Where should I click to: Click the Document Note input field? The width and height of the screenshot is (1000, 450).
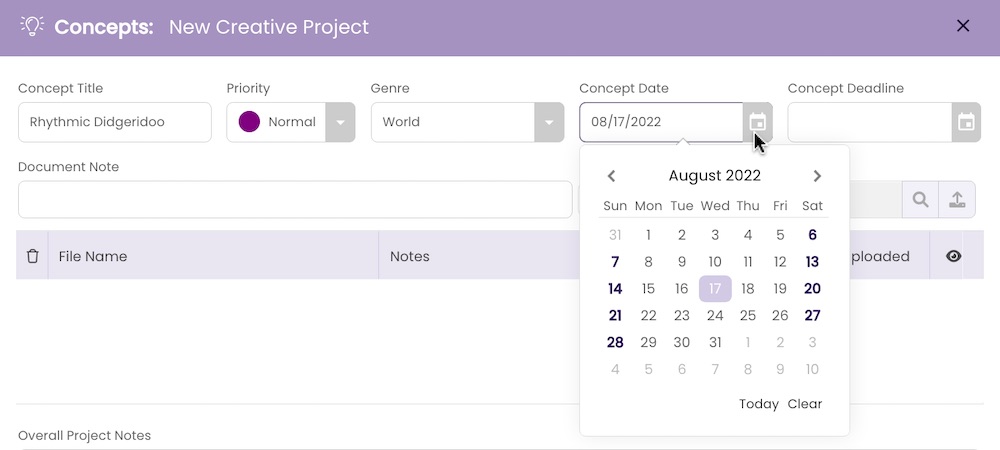pos(295,200)
